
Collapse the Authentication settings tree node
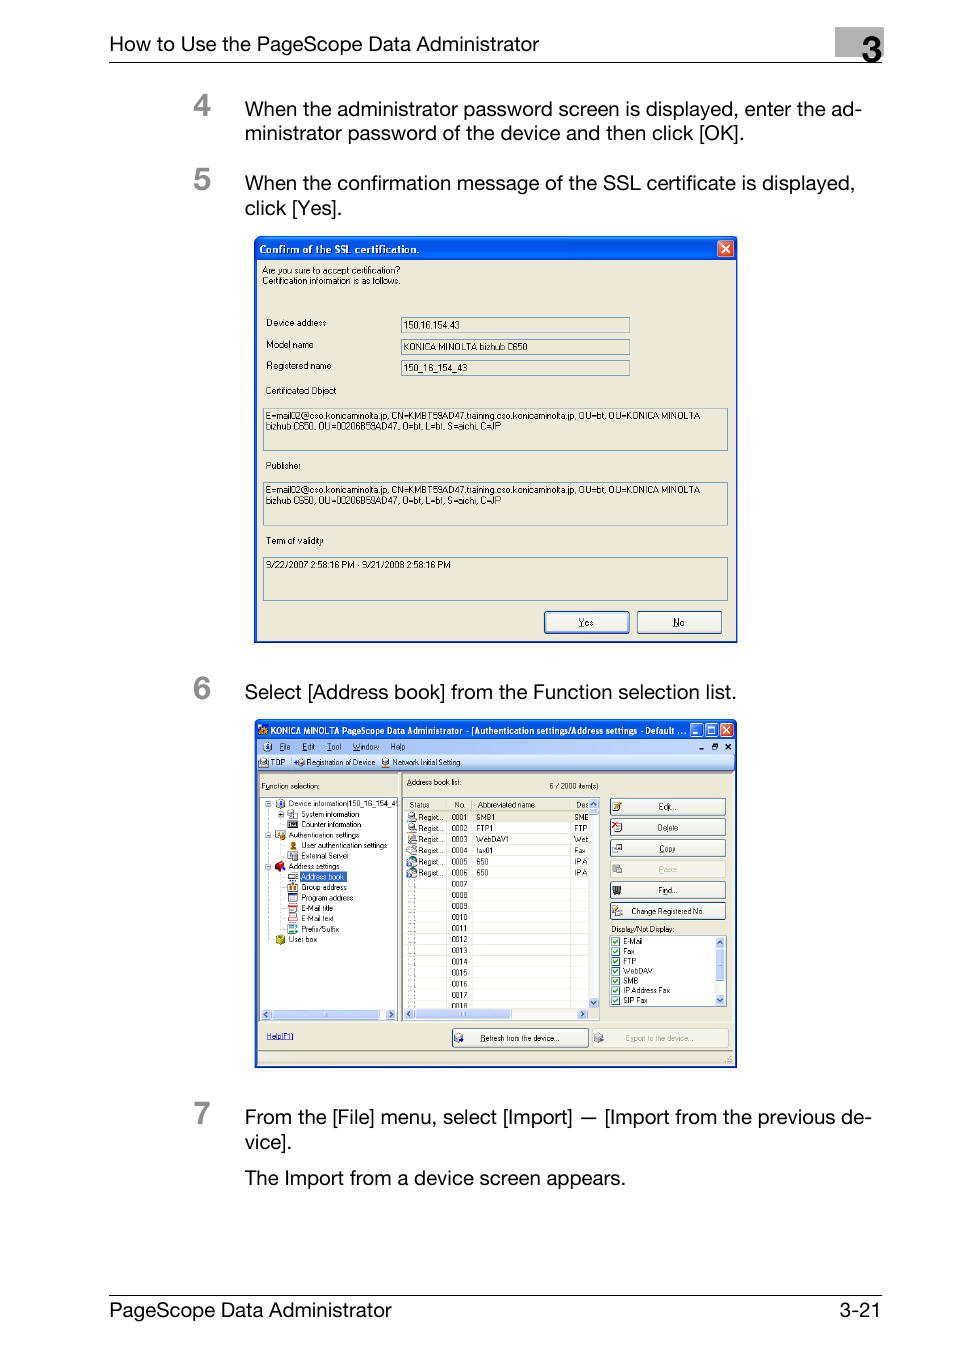[x=268, y=835]
